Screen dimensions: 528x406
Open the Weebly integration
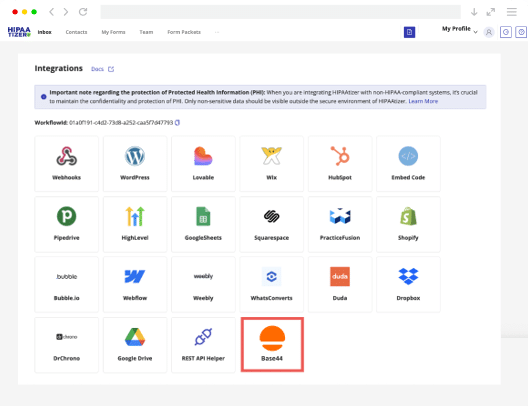point(203,284)
